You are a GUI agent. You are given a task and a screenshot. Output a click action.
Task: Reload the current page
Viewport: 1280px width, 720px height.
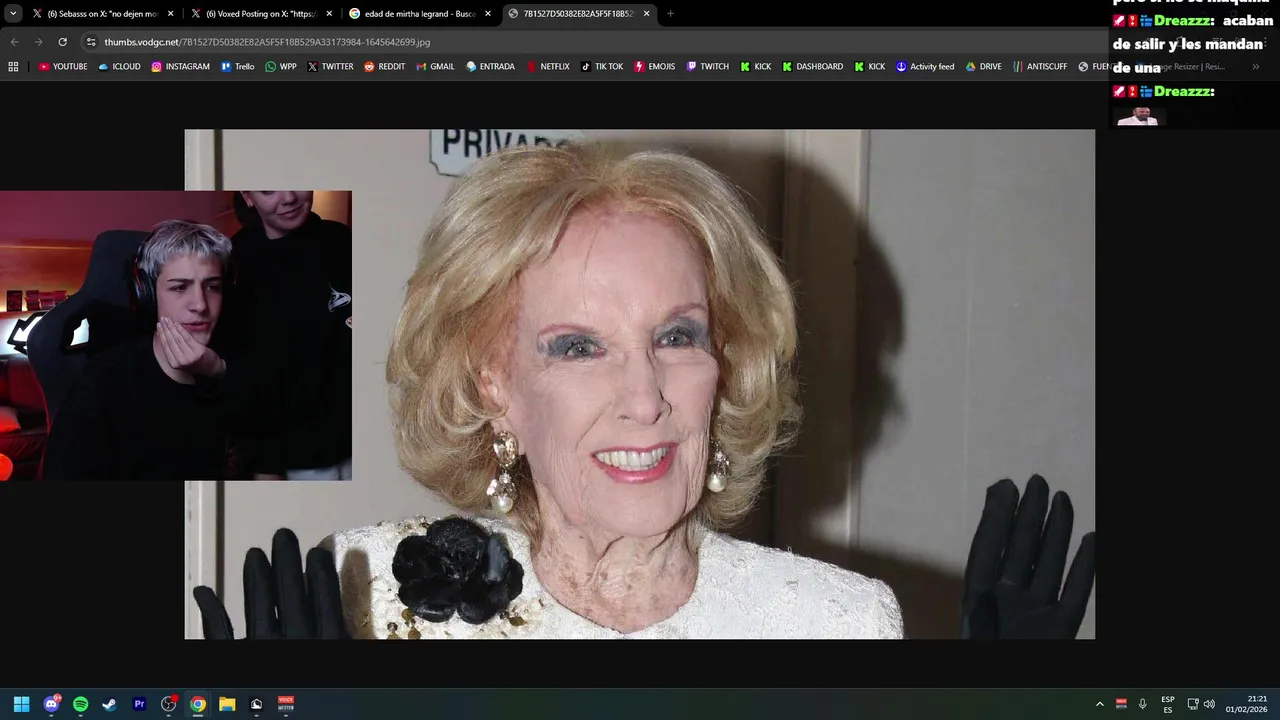[62, 42]
